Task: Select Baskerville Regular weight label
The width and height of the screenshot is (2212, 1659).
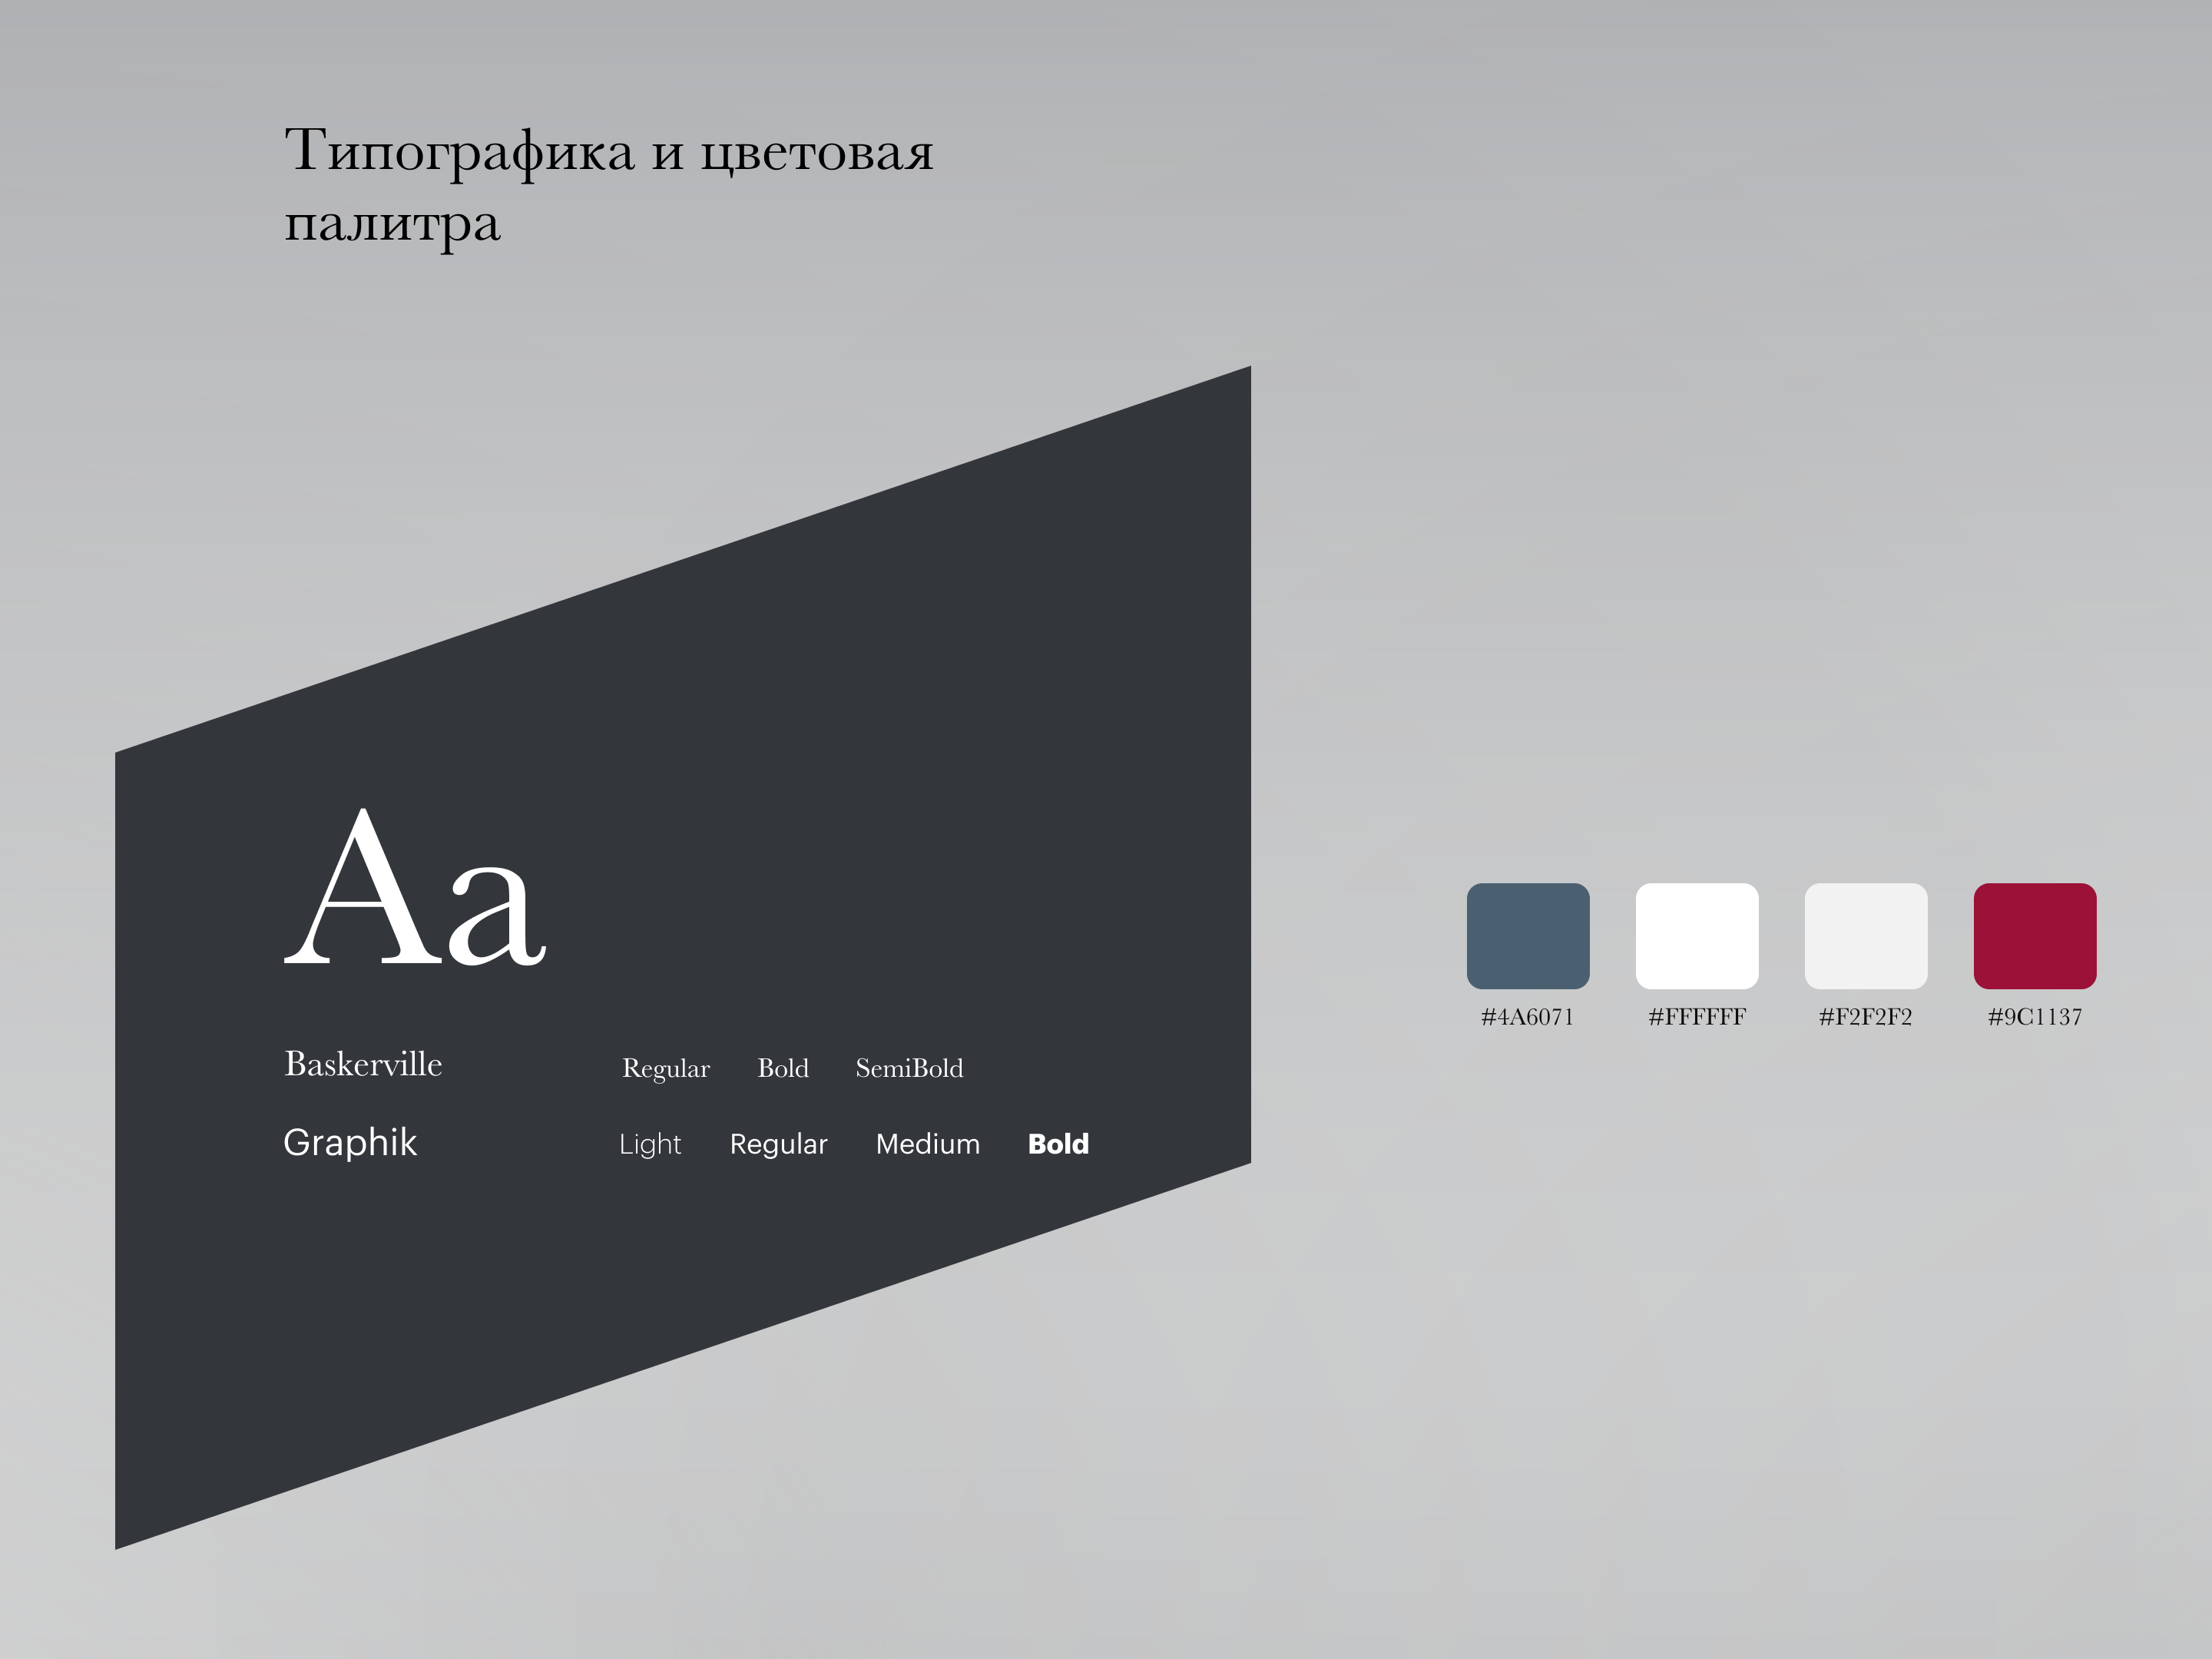Action: 666,1068
